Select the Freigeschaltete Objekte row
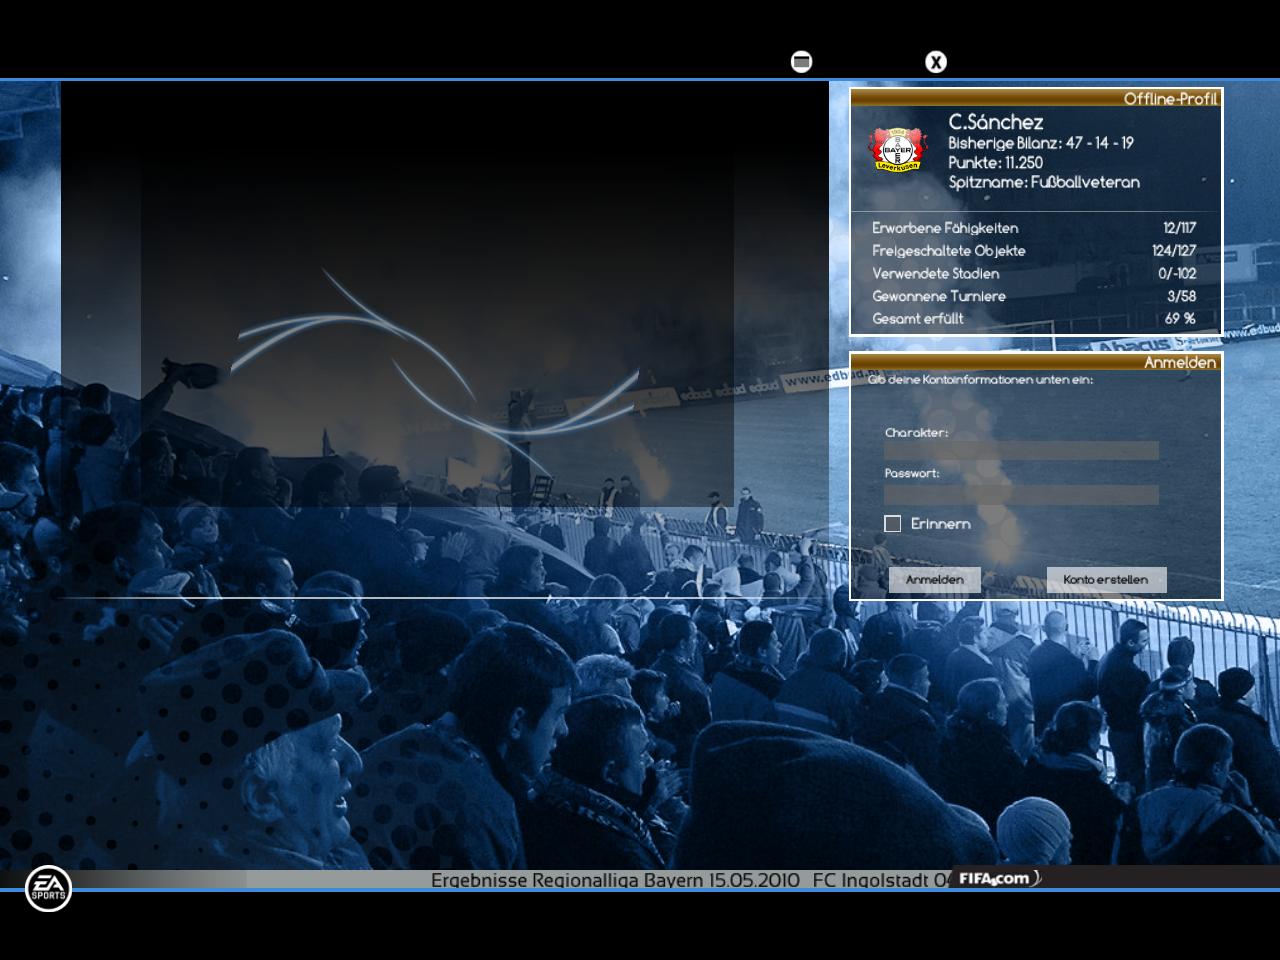The image size is (1280, 960). [x=1034, y=251]
